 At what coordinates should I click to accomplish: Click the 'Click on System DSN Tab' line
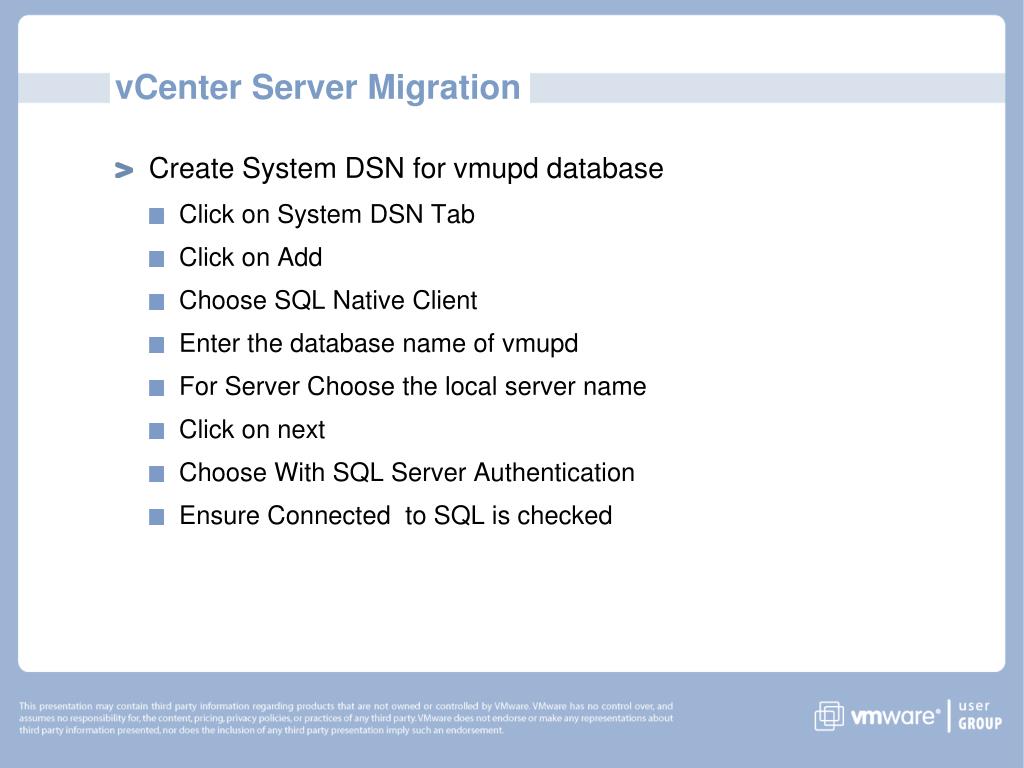click(327, 215)
